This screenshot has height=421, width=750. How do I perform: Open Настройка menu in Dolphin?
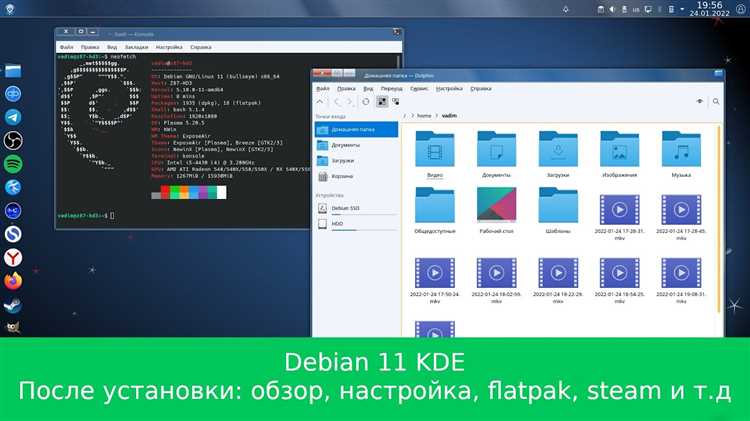click(449, 89)
